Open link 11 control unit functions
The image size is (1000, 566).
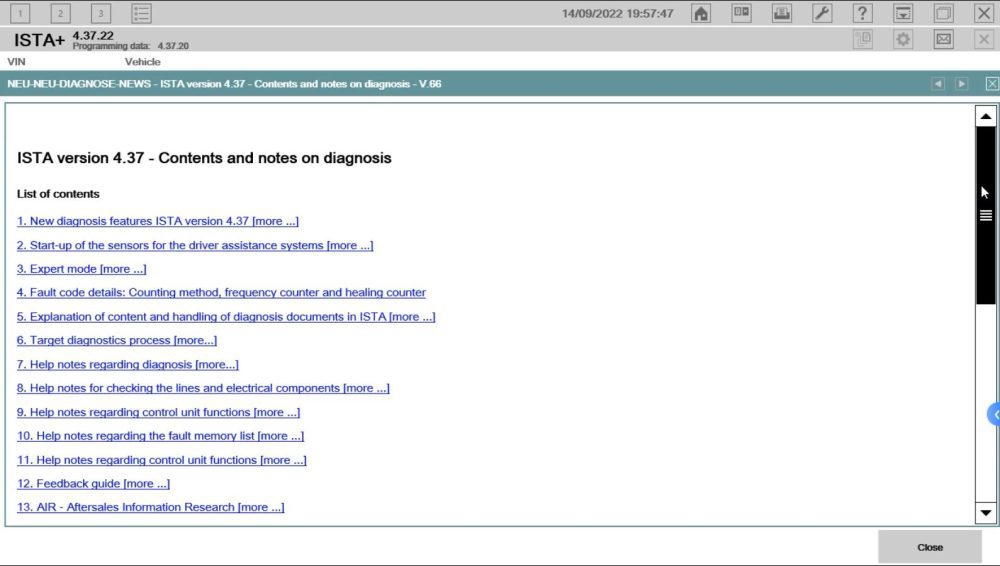[161, 460]
